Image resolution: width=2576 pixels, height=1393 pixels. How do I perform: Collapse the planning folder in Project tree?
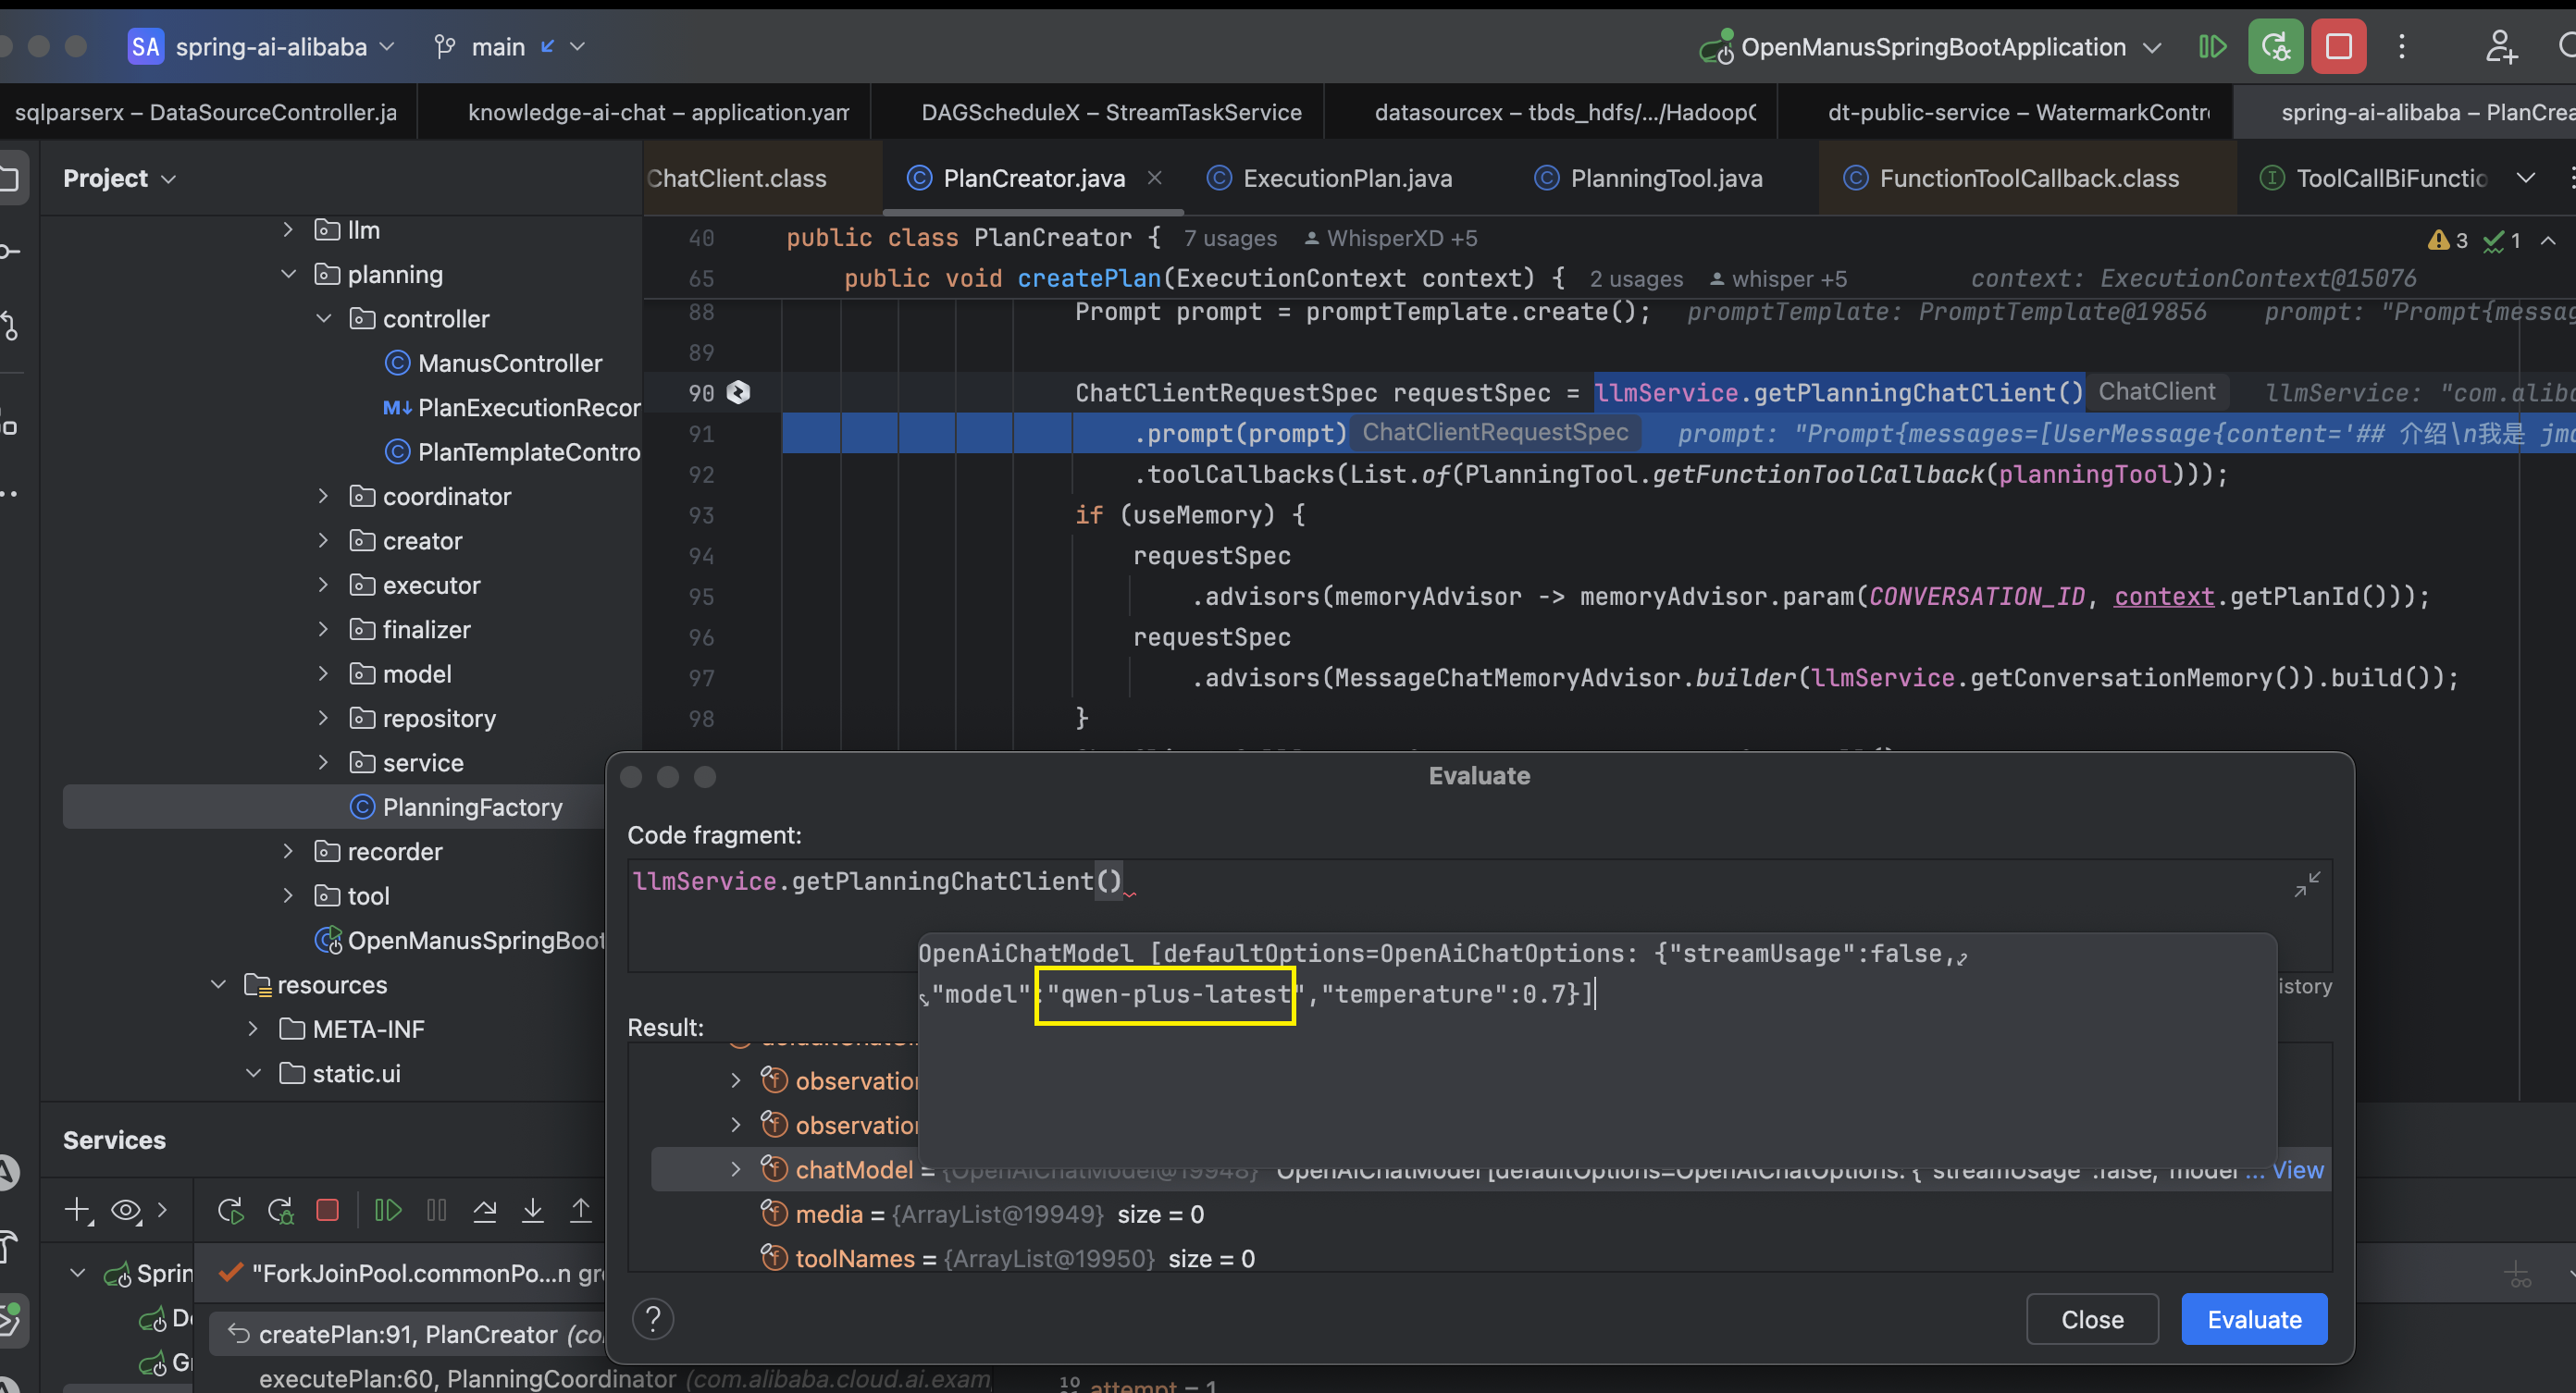click(x=289, y=274)
